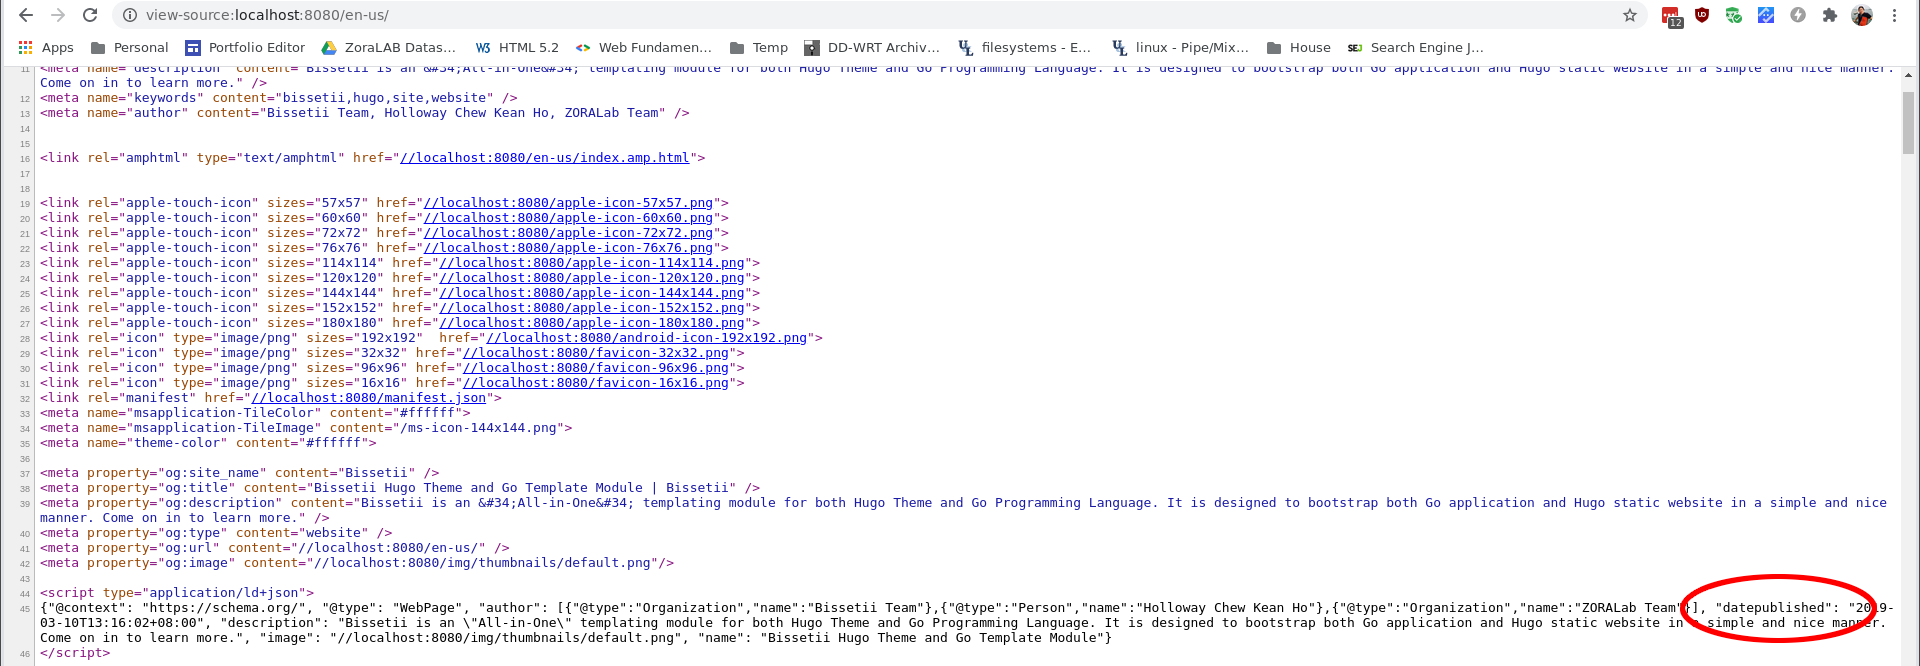Open the apple-icon-114x114.png link
Screen dimensions: 1920x666
(592, 263)
